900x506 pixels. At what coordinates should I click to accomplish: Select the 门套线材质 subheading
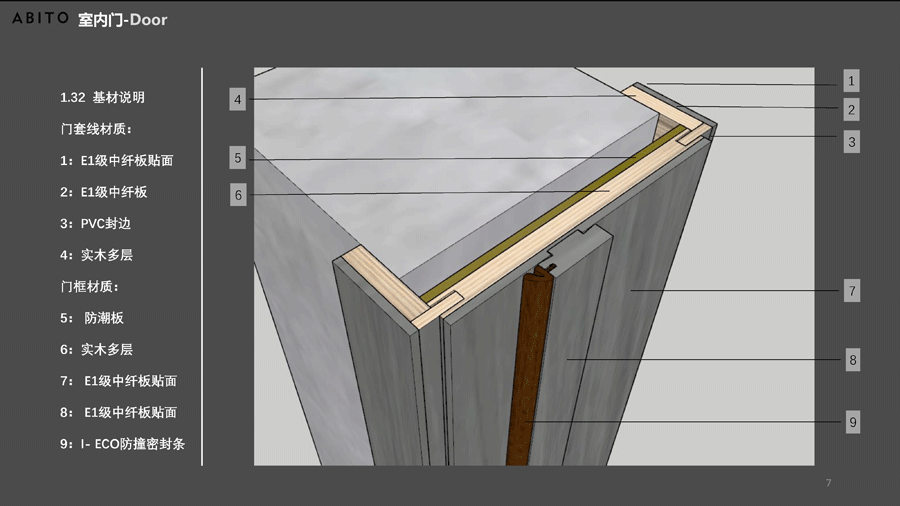coord(96,129)
